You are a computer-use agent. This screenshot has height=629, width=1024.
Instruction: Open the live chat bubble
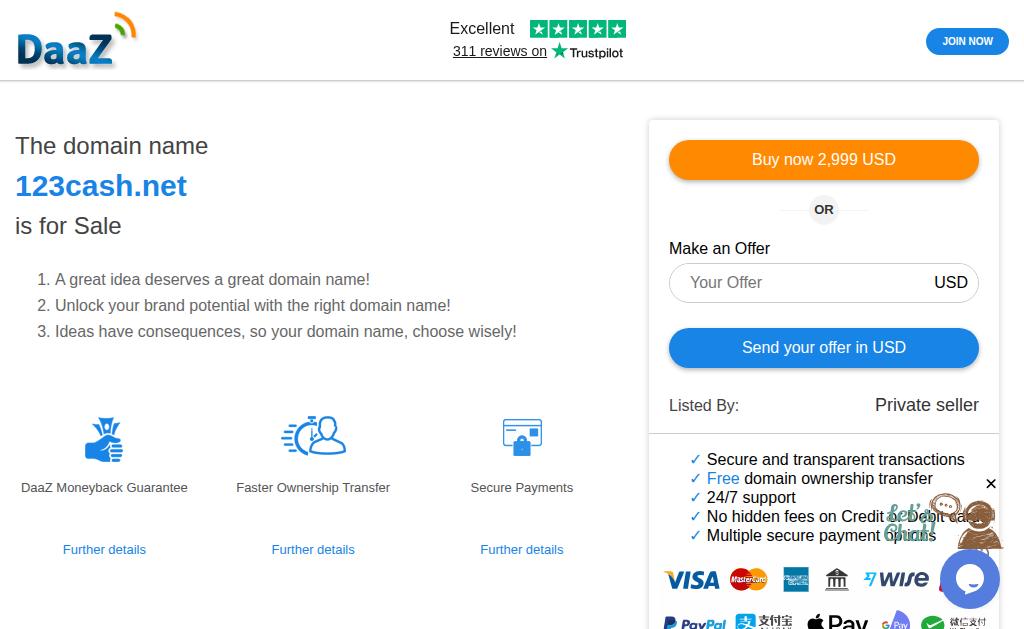pyautogui.click(x=969, y=578)
